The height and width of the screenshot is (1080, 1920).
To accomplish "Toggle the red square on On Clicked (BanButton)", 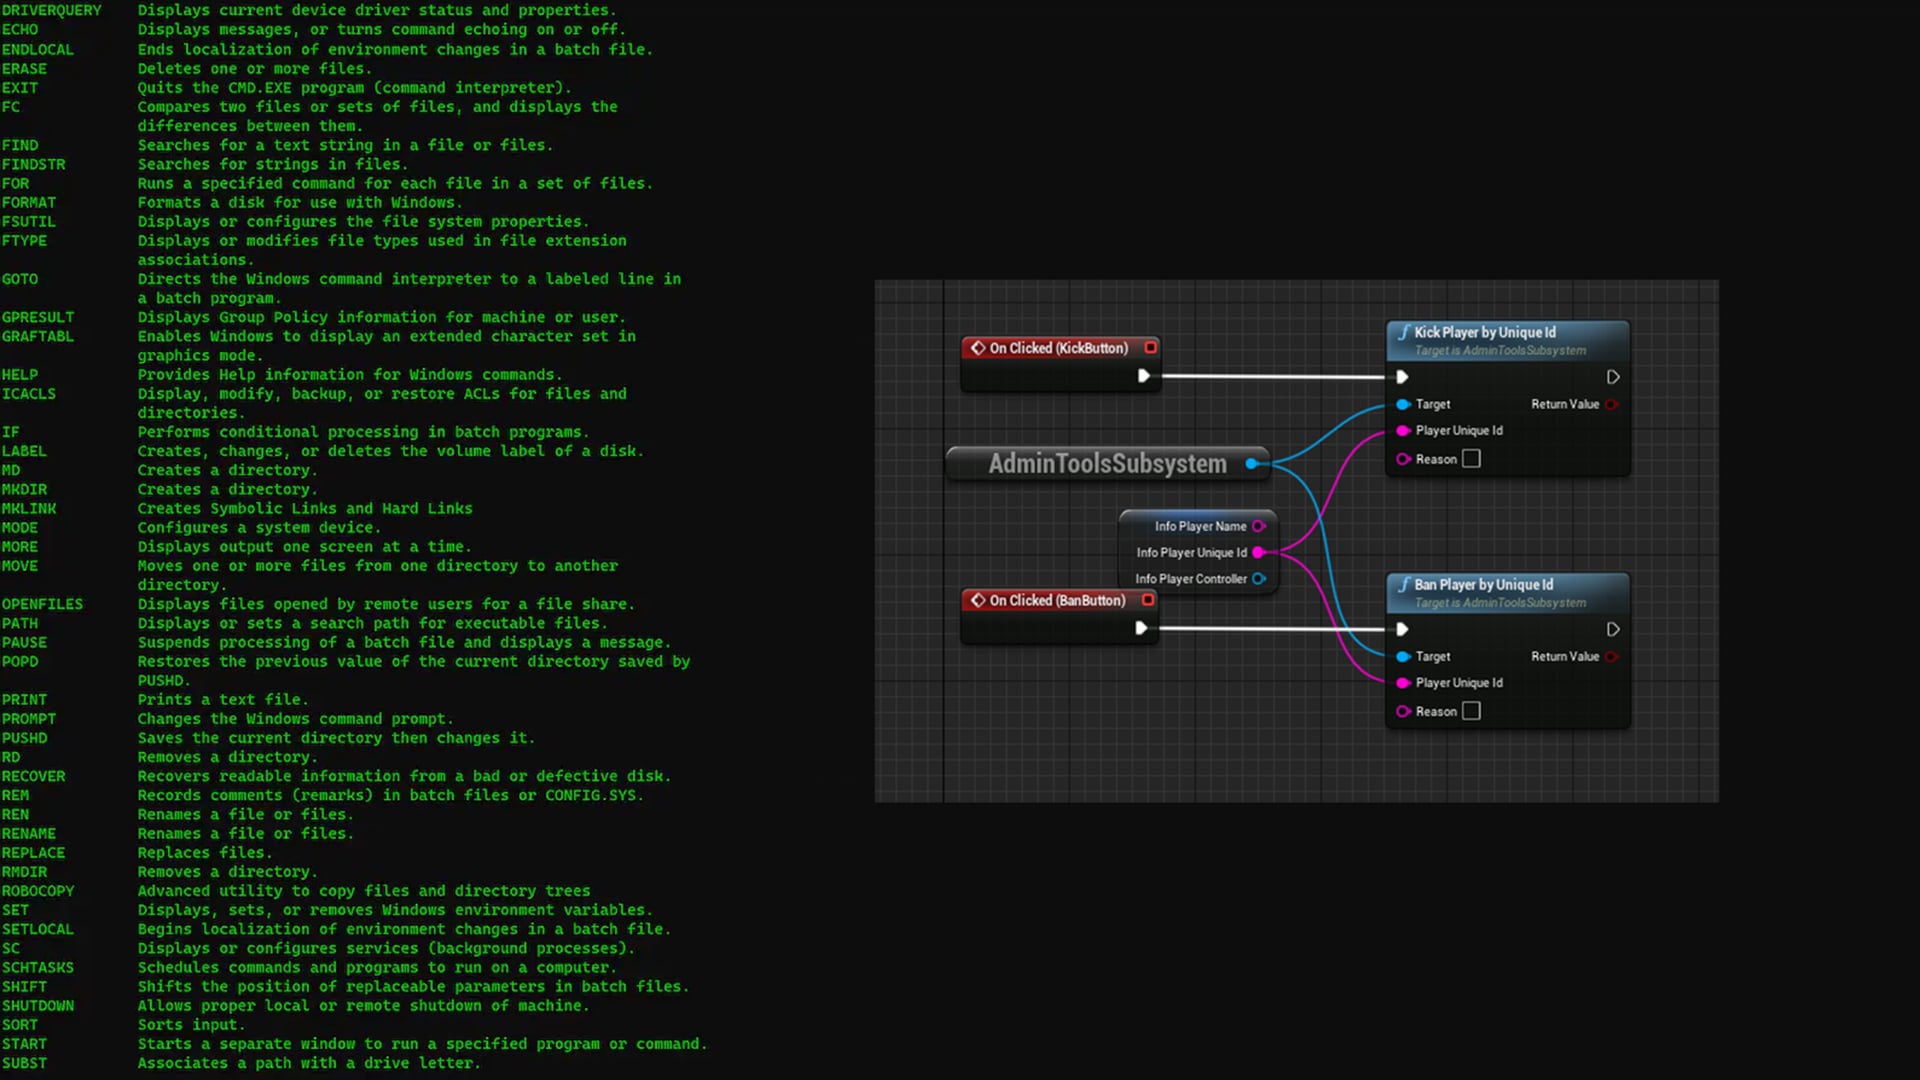I will (1147, 600).
